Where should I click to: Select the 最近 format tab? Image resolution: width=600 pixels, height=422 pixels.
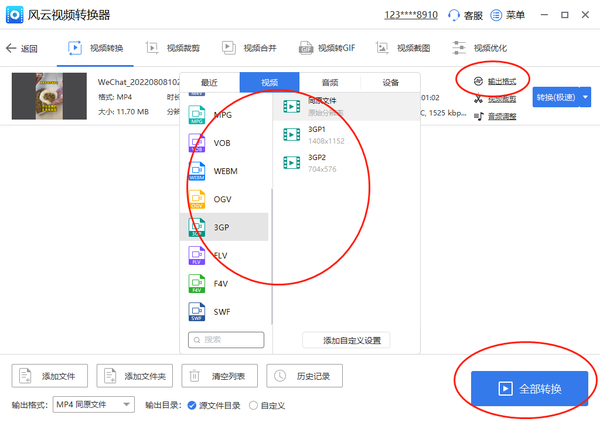click(x=209, y=82)
